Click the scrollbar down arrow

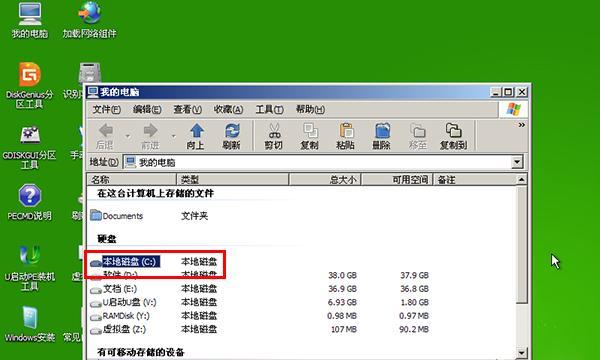pos(521,352)
